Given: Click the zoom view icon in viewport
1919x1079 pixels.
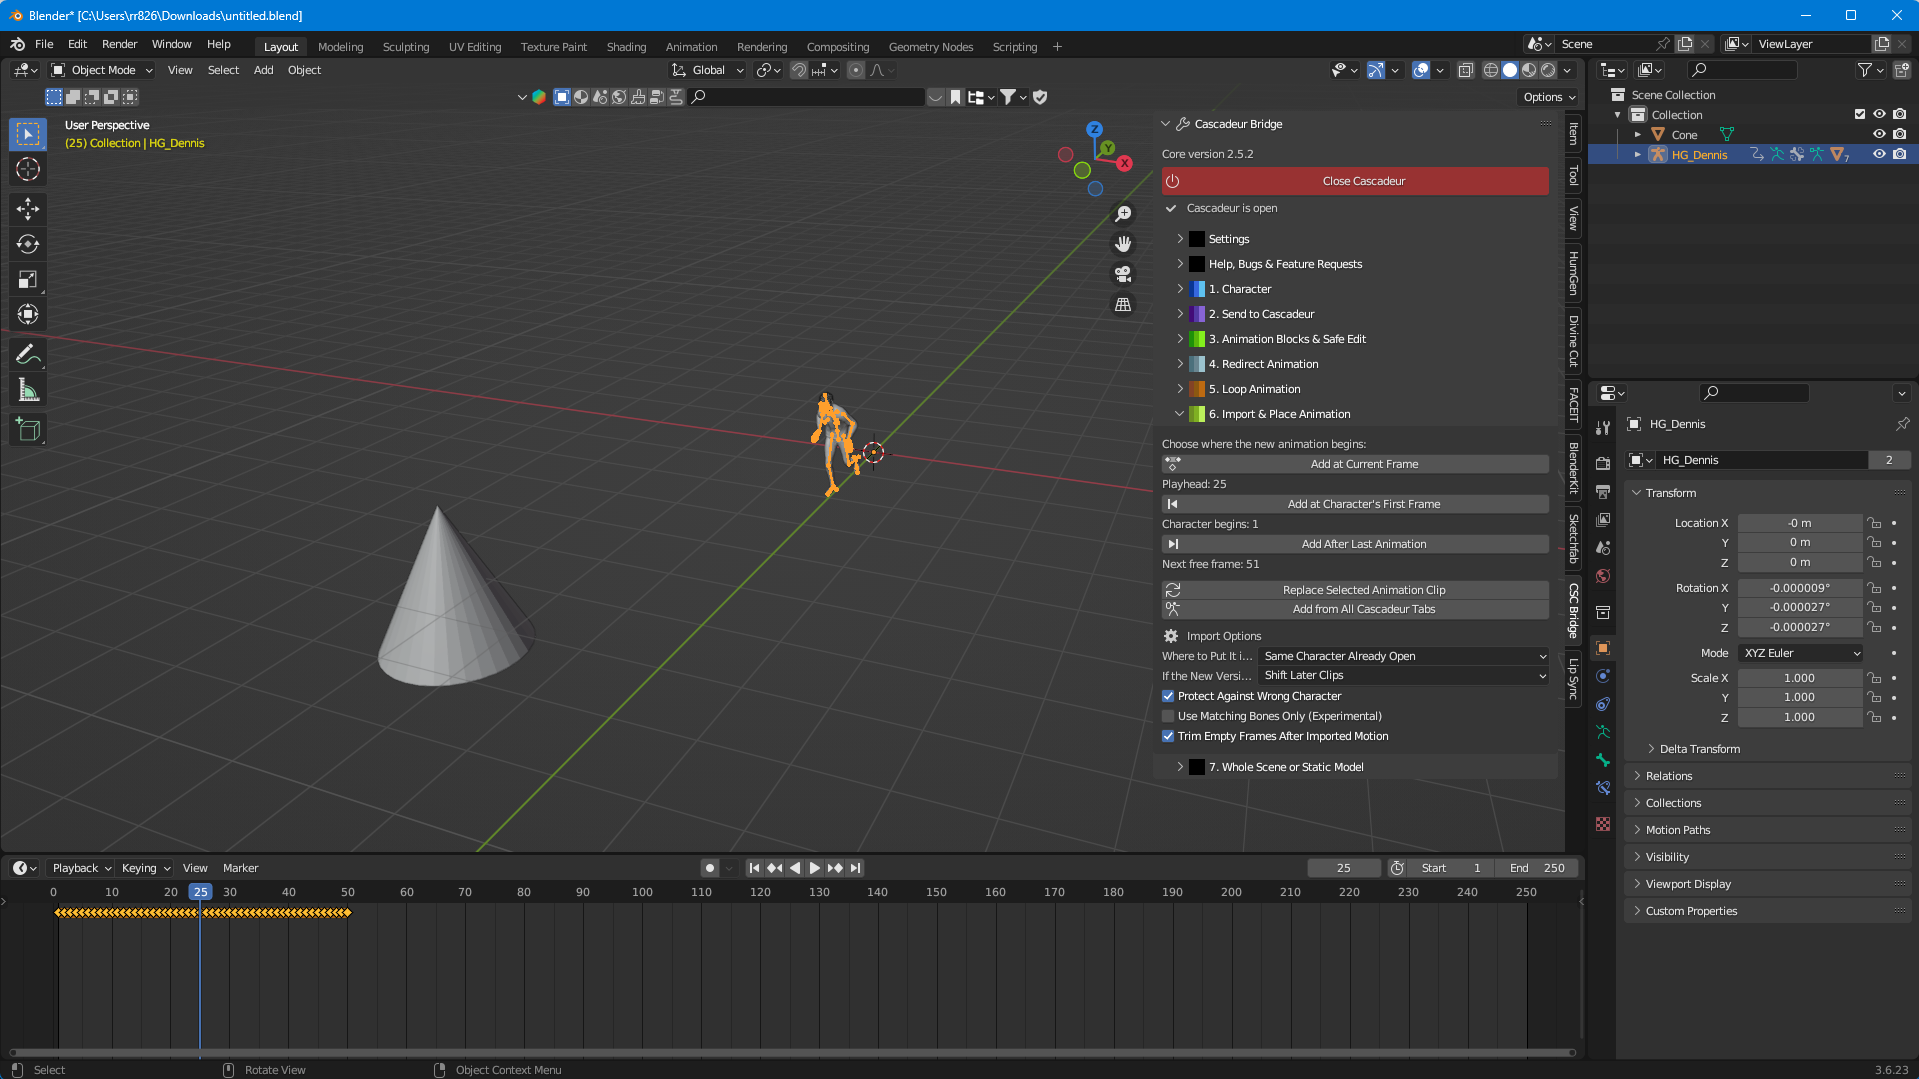Looking at the screenshot, I should click(x=1123, y=214).
